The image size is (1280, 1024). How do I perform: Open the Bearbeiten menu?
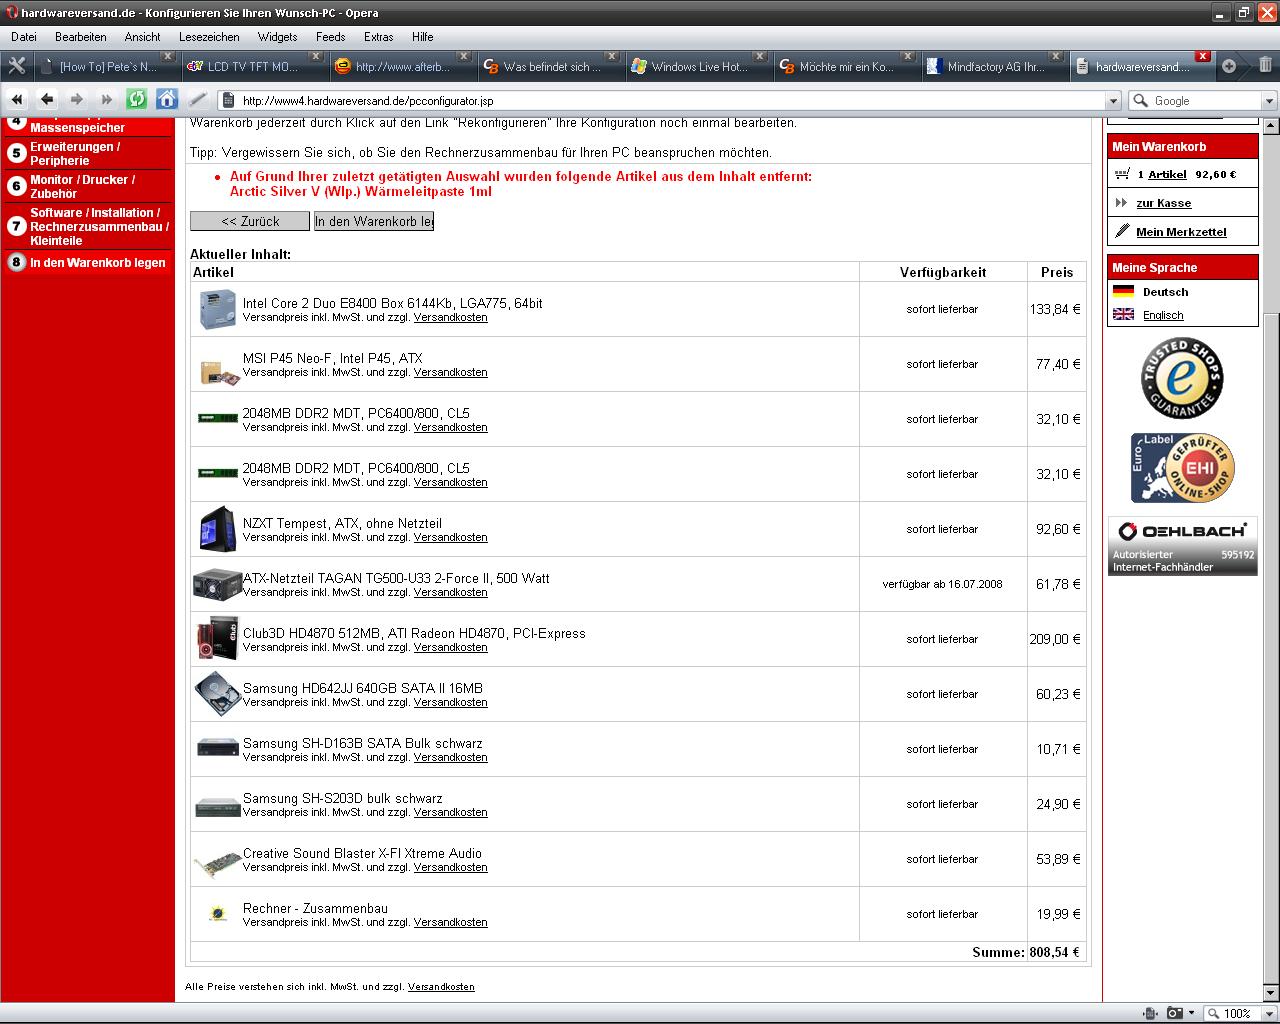pos(81,36)
